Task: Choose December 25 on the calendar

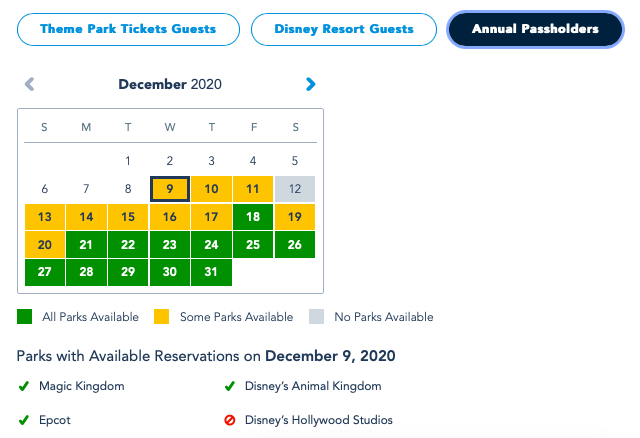Action: point(253,245)
